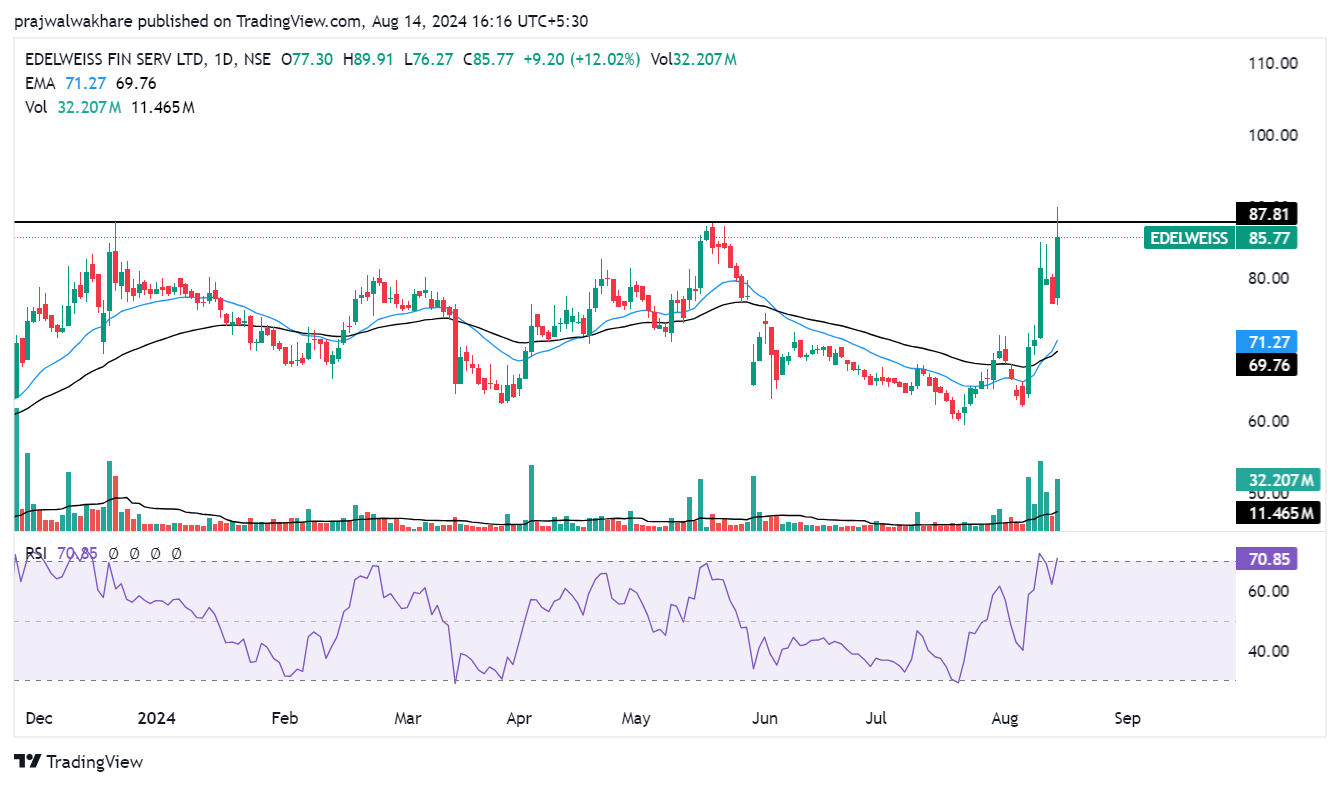Click the 87.81 horizontal line price label
The height and width of the screenshot is (785, 1340).
[x=1266, y=213]
